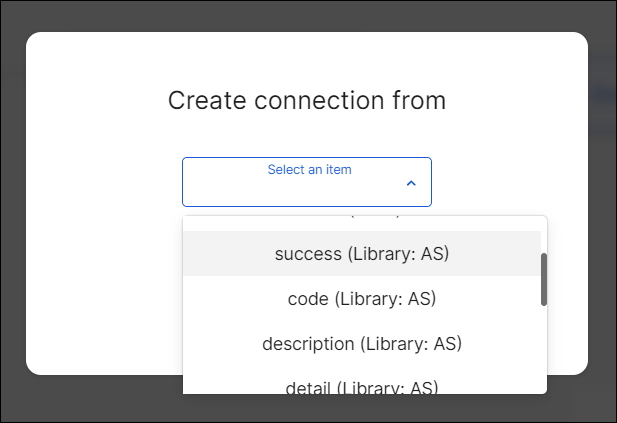
Task: Click the empty input area inside the combo box
Action: (x=290, y=190)
